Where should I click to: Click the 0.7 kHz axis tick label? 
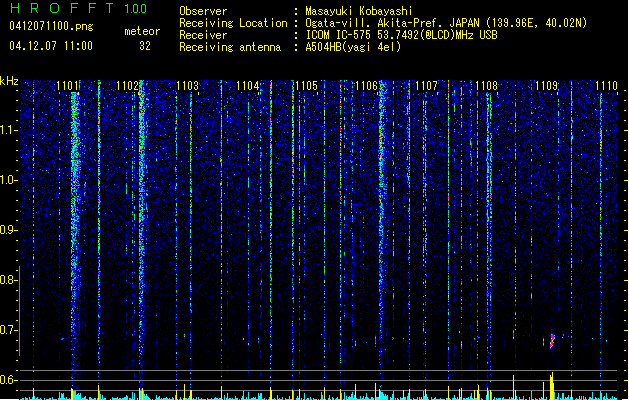[x=8, y=330]
